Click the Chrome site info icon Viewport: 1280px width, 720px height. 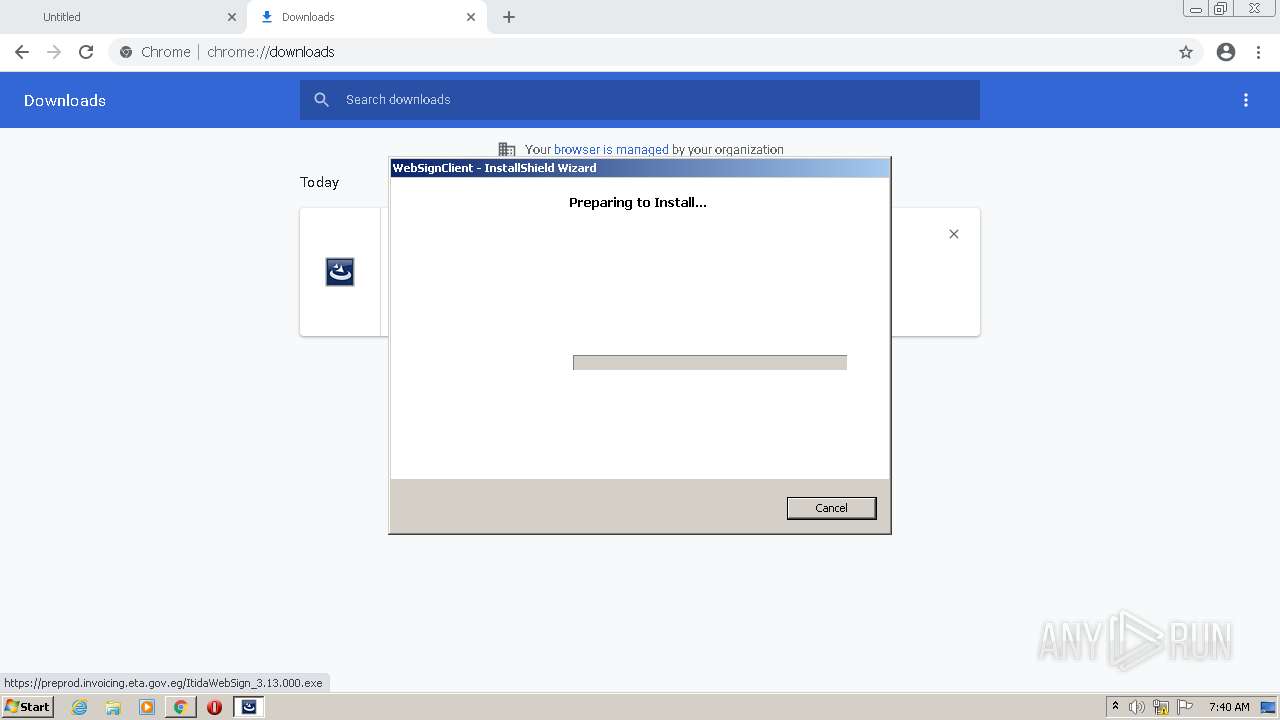click(126, 52)
